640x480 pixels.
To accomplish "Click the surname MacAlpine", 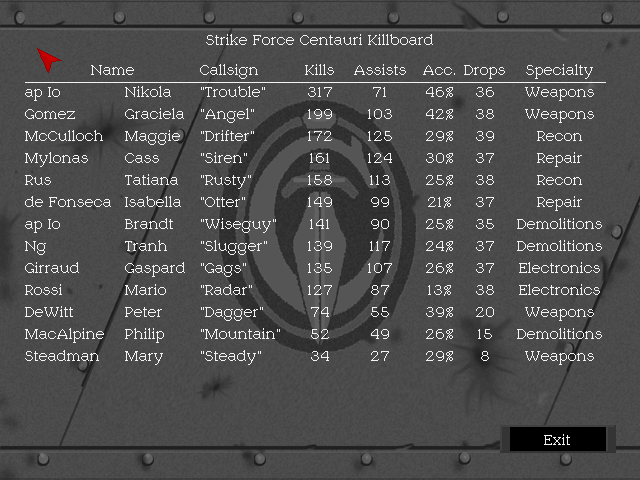I will [64, 335].
